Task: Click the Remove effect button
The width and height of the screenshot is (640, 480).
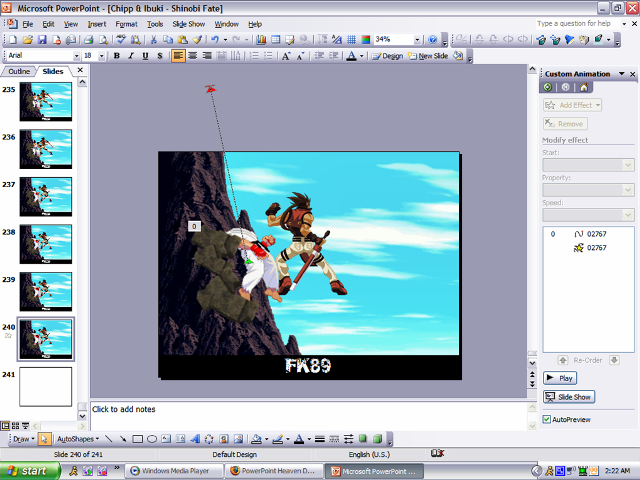Action: pyautogui.click(x=565, y=124)
